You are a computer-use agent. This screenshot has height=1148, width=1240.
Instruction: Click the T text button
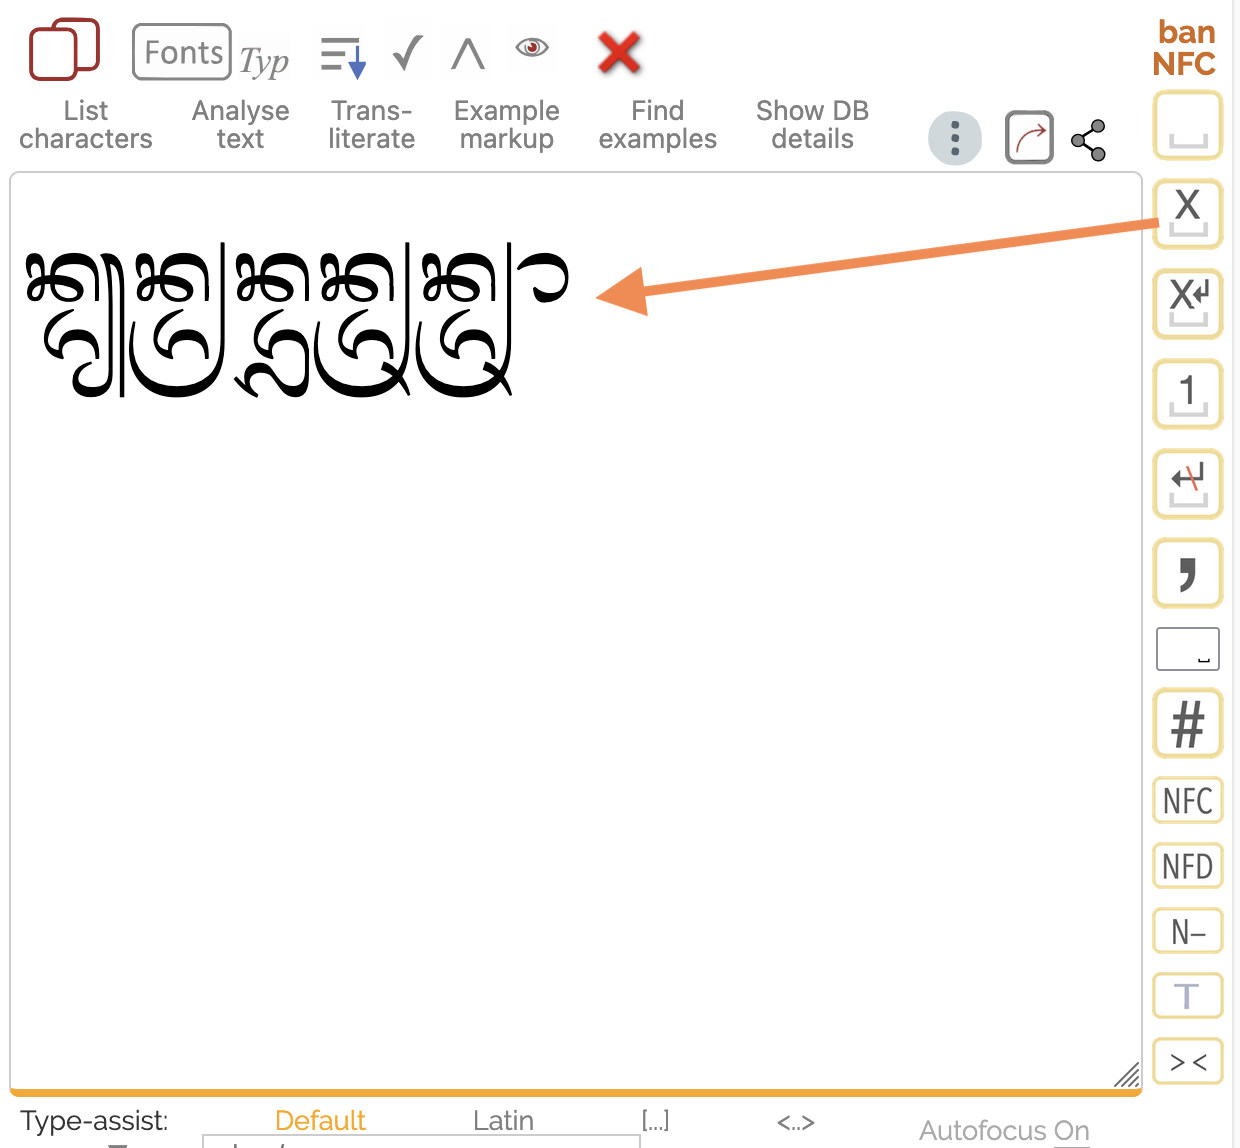1188,996
